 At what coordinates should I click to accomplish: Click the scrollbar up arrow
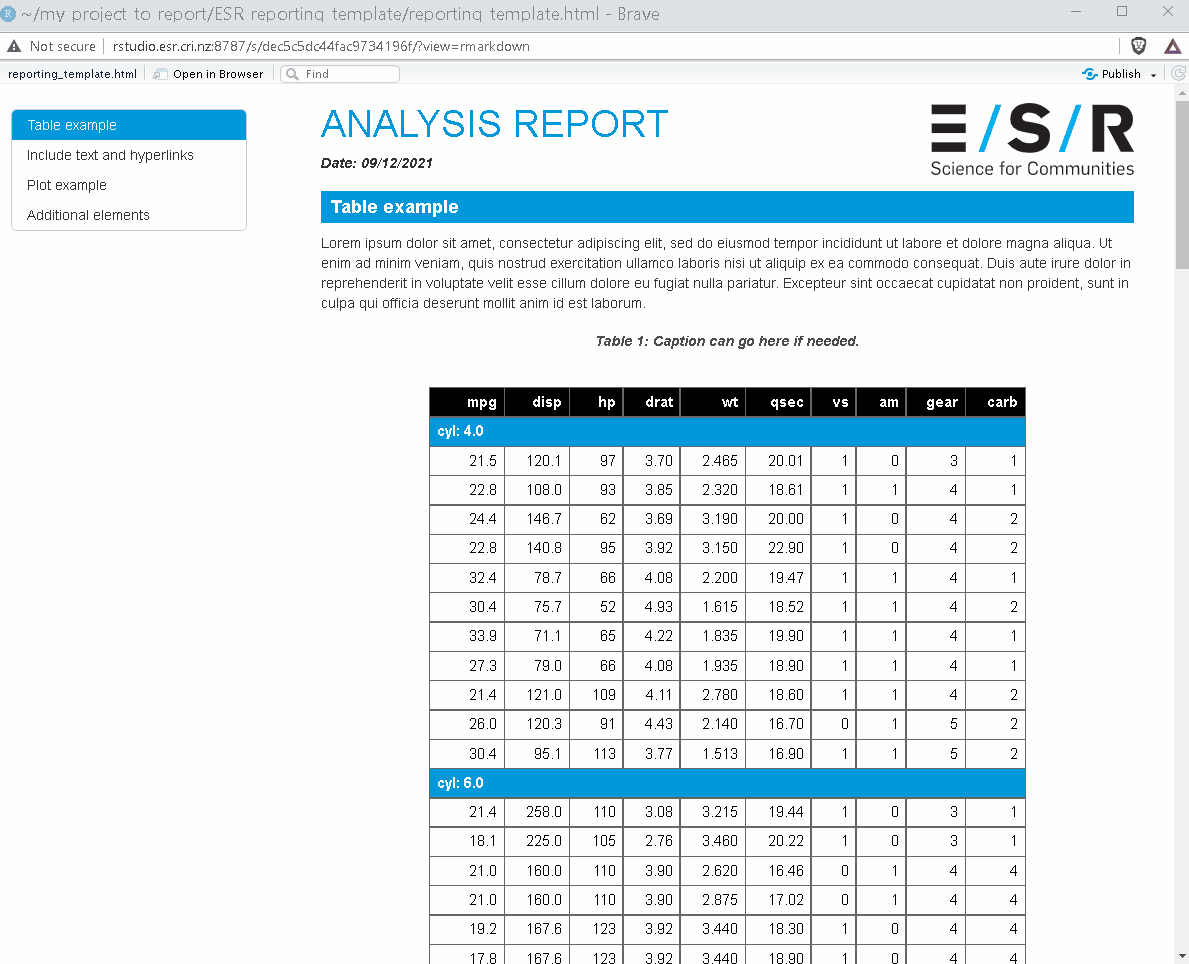(x=1182, y=93)
